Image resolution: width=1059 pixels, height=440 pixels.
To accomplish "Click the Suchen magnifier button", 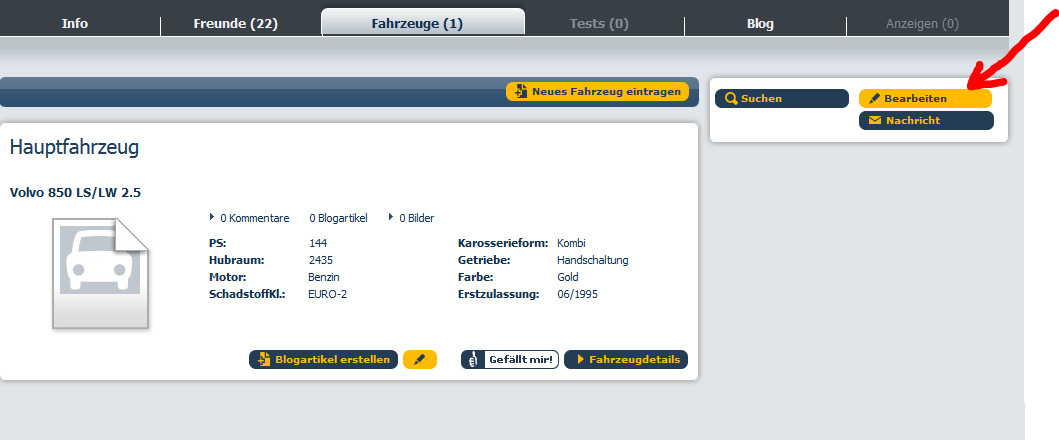I will tap(780, 98).
